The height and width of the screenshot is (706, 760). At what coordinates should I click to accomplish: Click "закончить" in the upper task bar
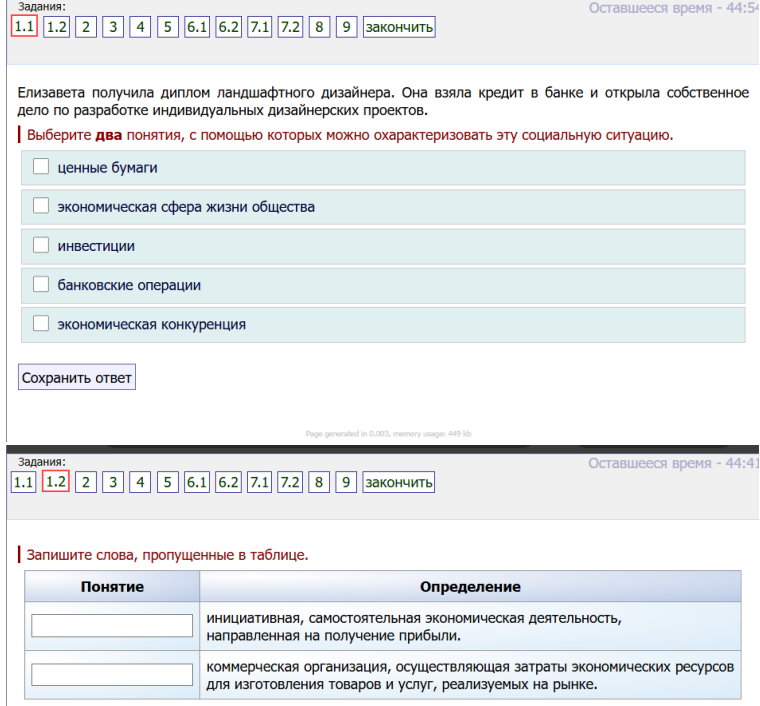point(399,27)
